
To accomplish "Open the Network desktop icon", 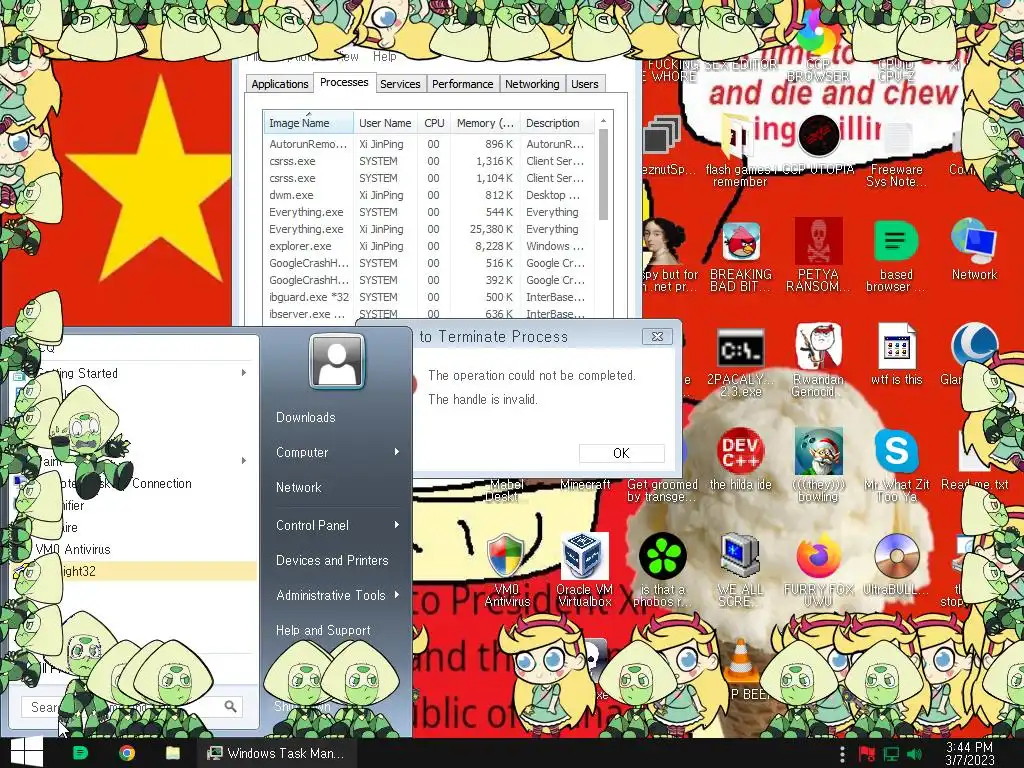I will click(x=974, y=242).
